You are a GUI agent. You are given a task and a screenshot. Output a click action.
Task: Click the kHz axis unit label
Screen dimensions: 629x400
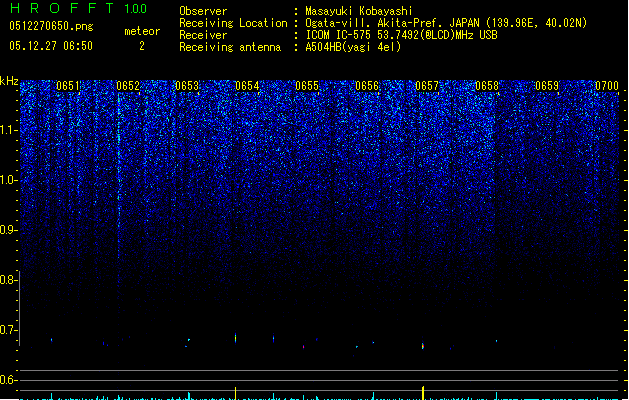point(9,81)
